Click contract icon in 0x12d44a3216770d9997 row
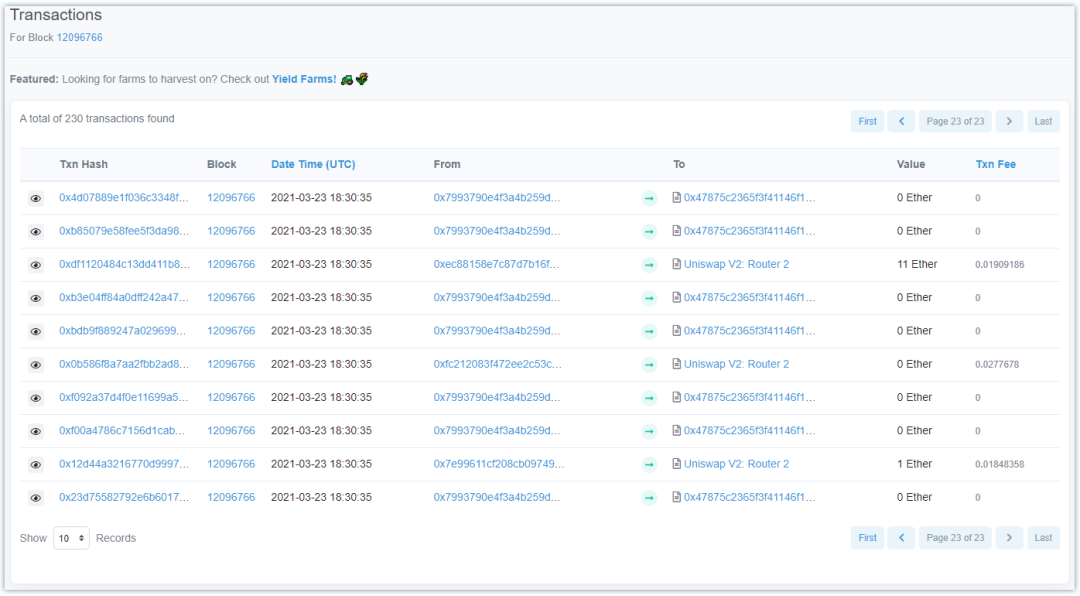Viewport: 1080px width, 596px height. (x=676, y=464)
